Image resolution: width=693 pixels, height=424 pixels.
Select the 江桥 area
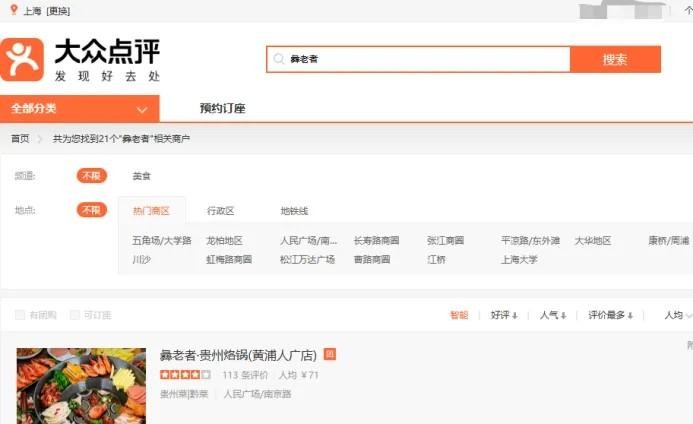point(436,260)
